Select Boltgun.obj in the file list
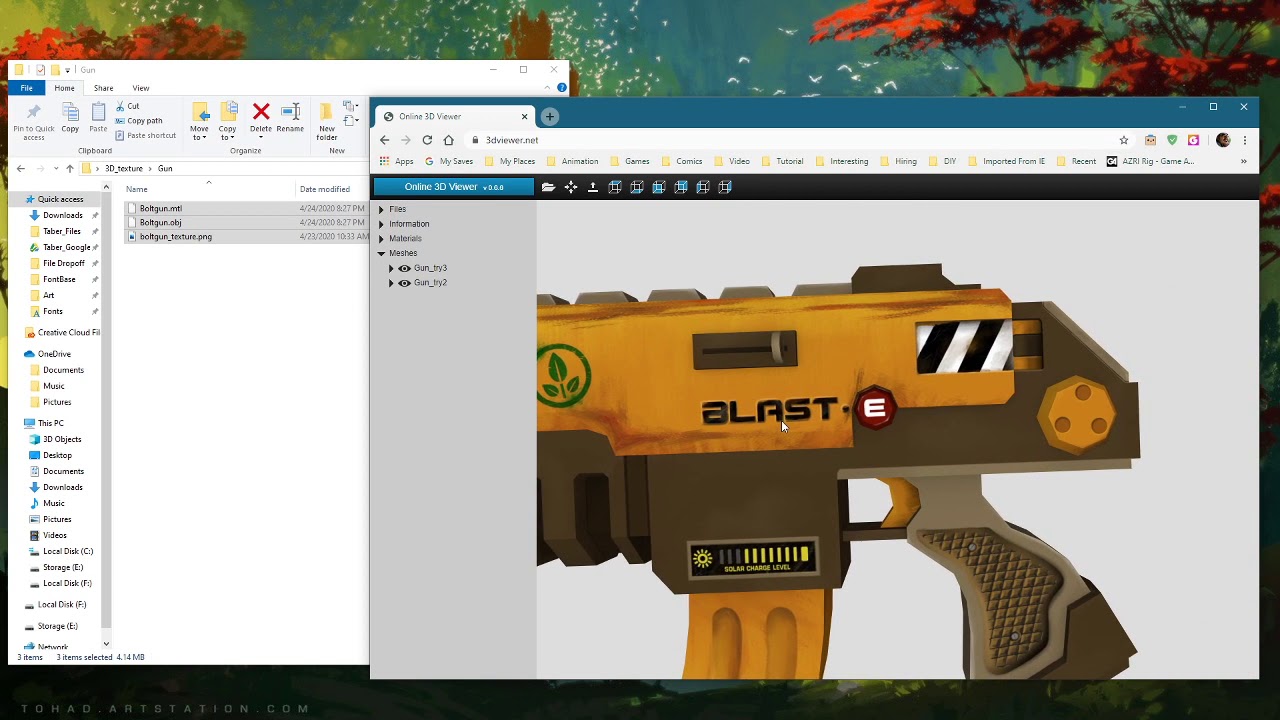Image resolution: width=1280 pixels, height=720 pixels. 161,223
